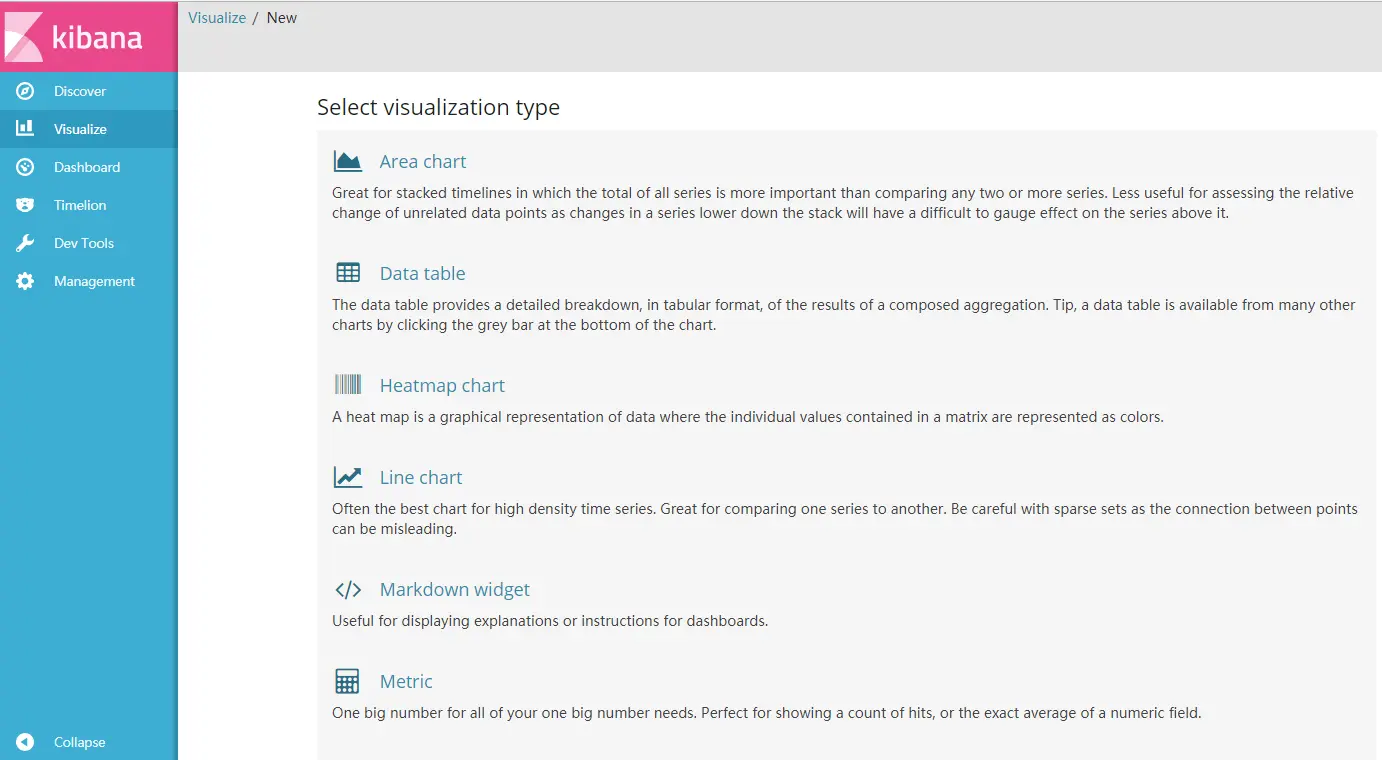Click the Markdown widget description text
The width and height of the screenshot is (1382, 760).
(550, 621)
